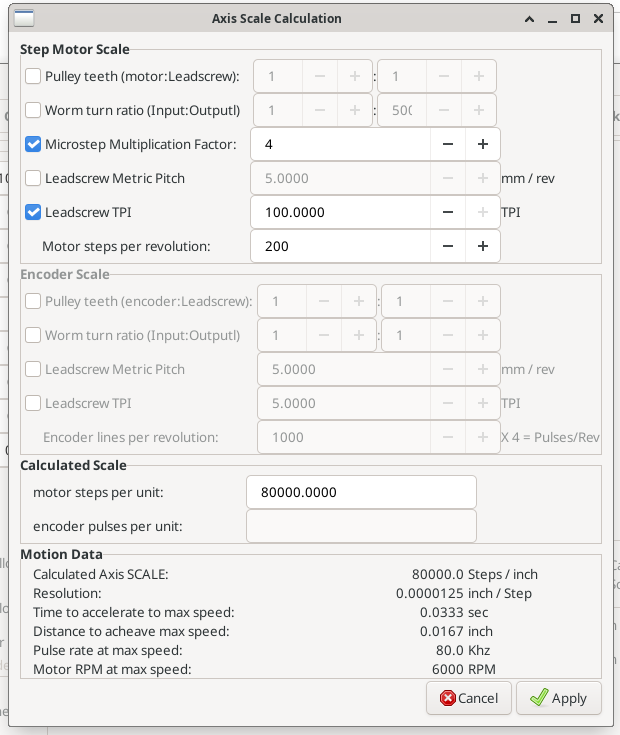This screenshot has height=735, width=620.
Task: Cancel the axis scale calculation dialog
Action: [x=469, y=698]
